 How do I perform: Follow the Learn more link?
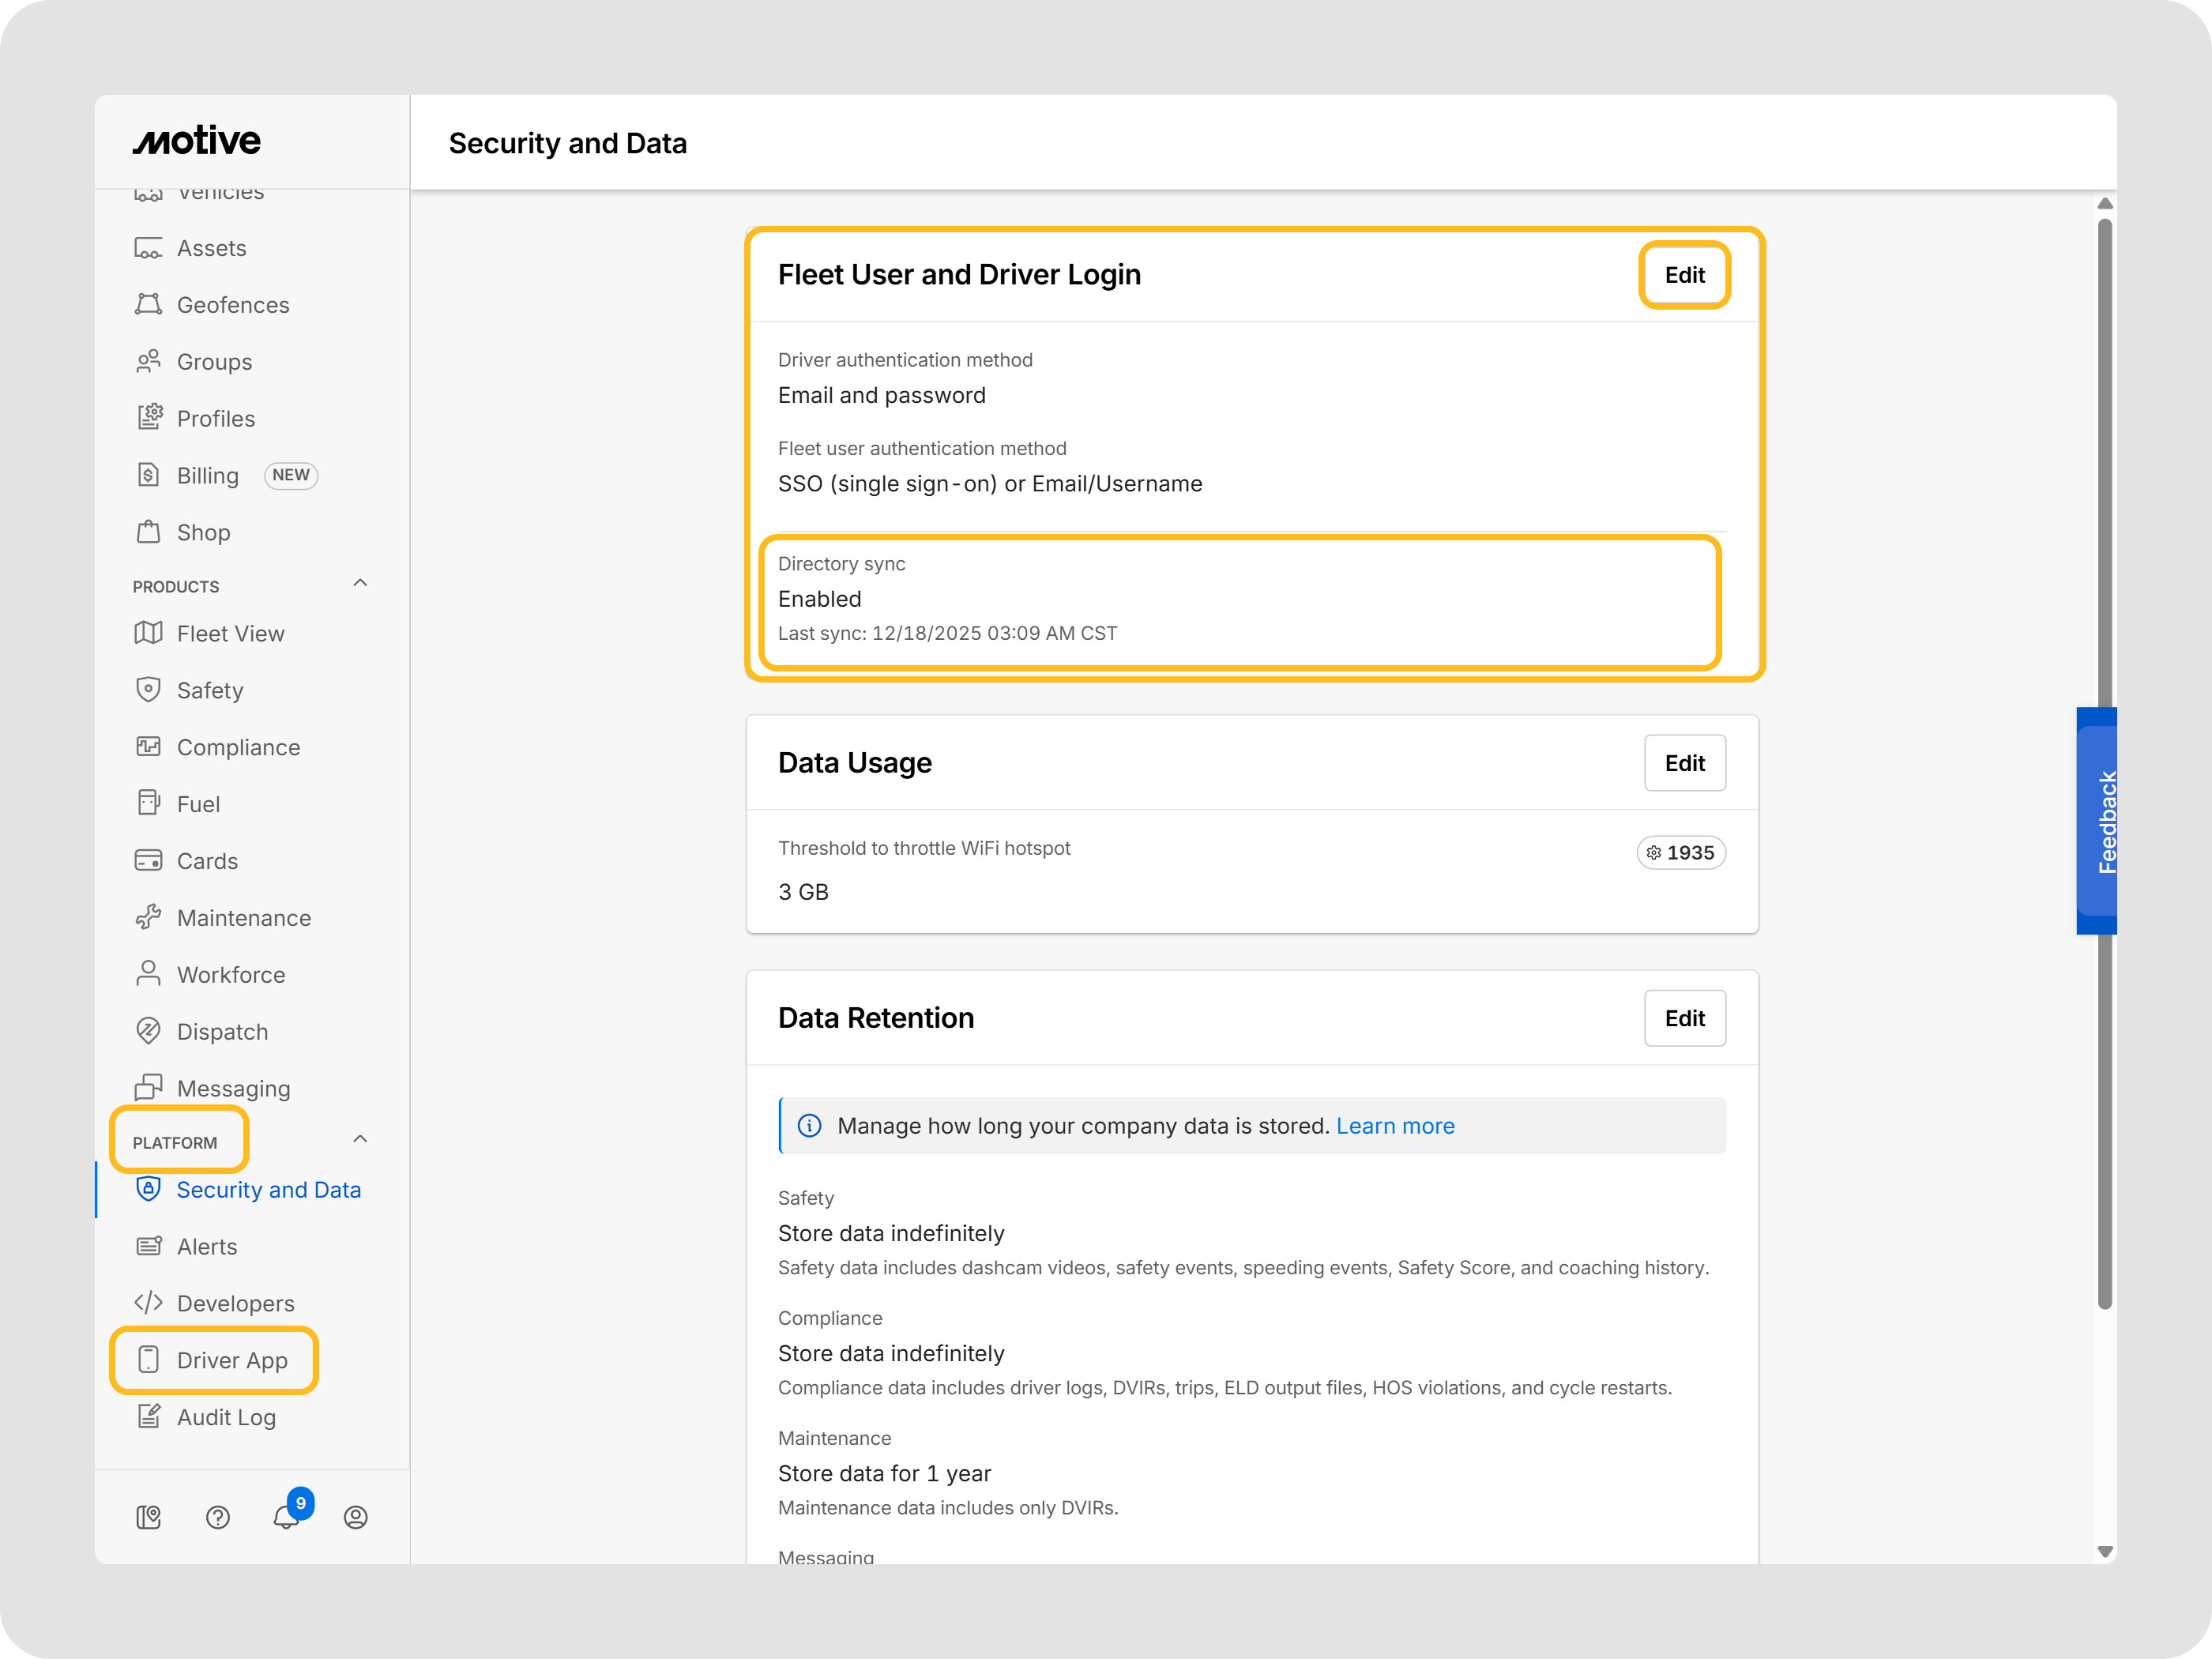pos(1394,1125)
